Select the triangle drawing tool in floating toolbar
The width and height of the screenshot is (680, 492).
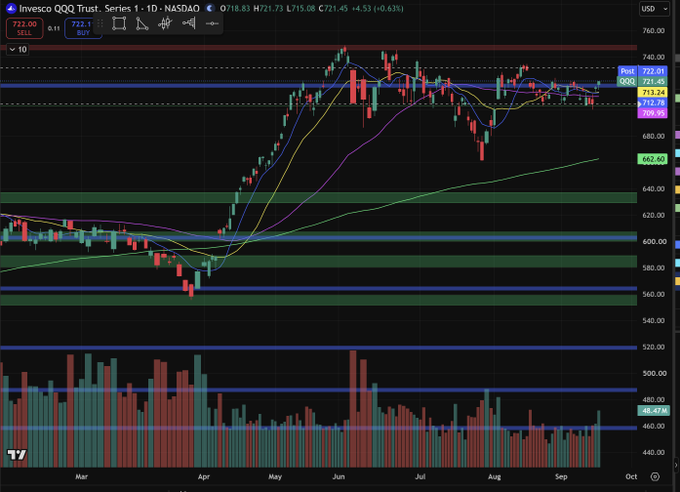pyautogui.click(x=142, y=23)
